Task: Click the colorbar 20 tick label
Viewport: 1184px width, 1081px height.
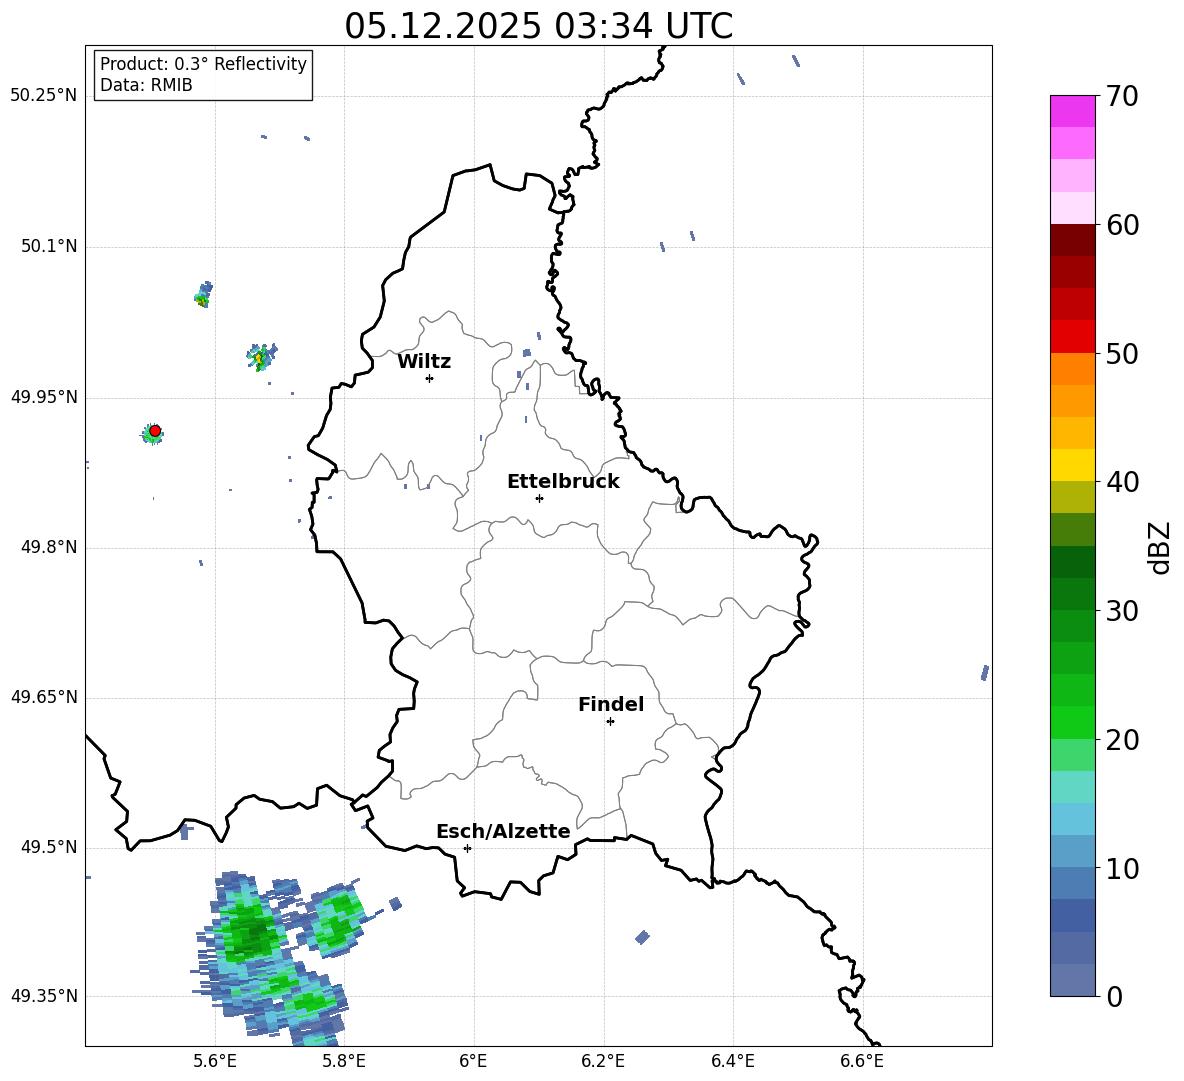Action: (1122, 740)
